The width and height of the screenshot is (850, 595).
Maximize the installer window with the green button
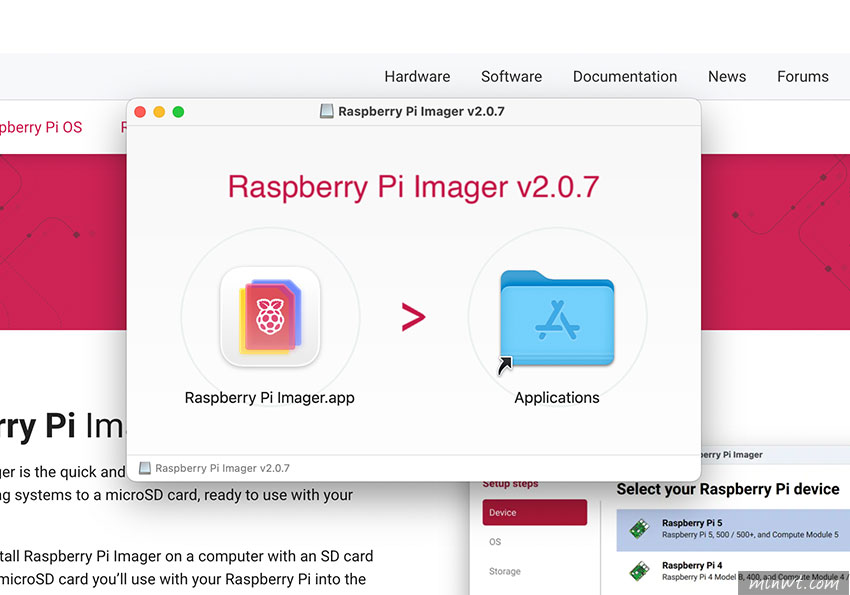tap(178, 112)
